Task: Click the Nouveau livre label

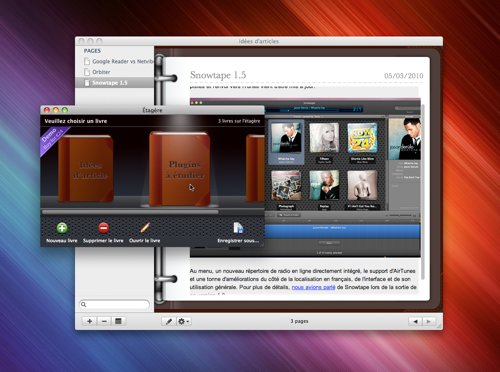Action: coord(62,240)
